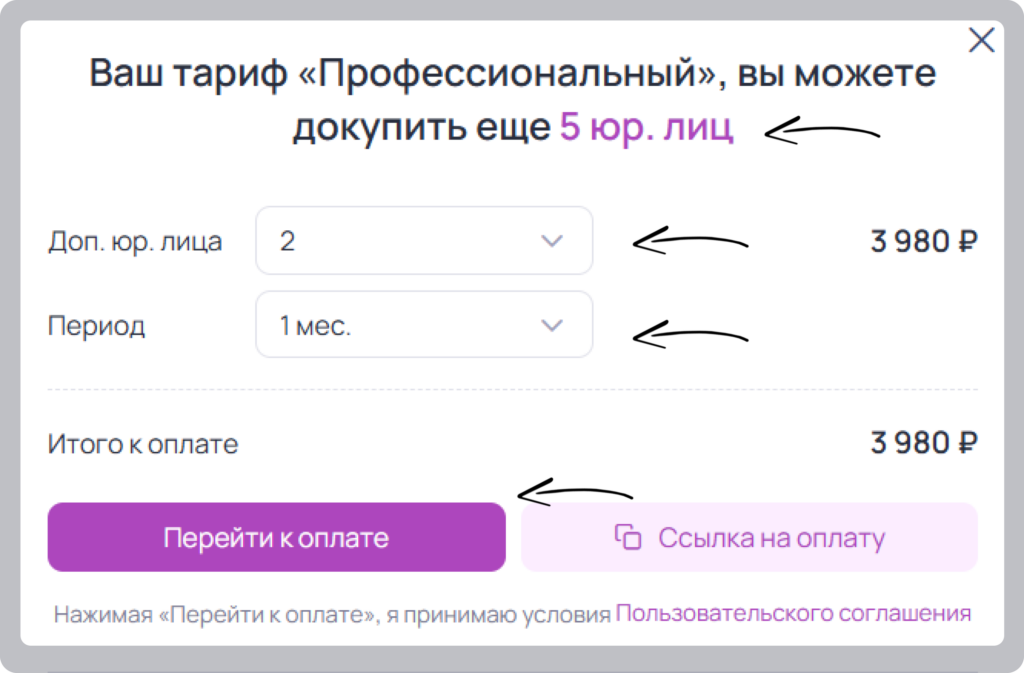Click the «Доп. юр. лица» field label
The width and height of the screenshot is (1024, 673).
(135, 241)
